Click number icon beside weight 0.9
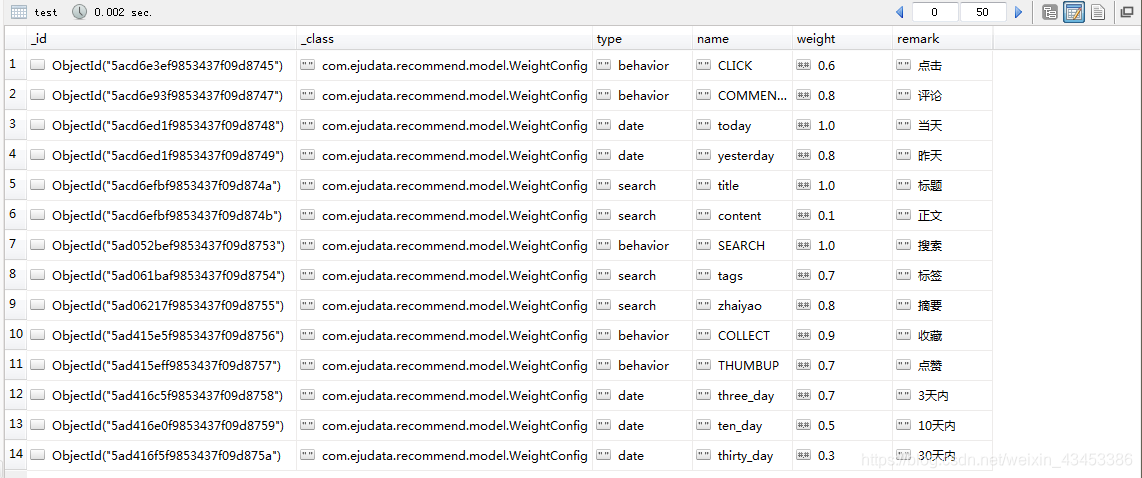1142x478 pixels. [x=803, y=336]
